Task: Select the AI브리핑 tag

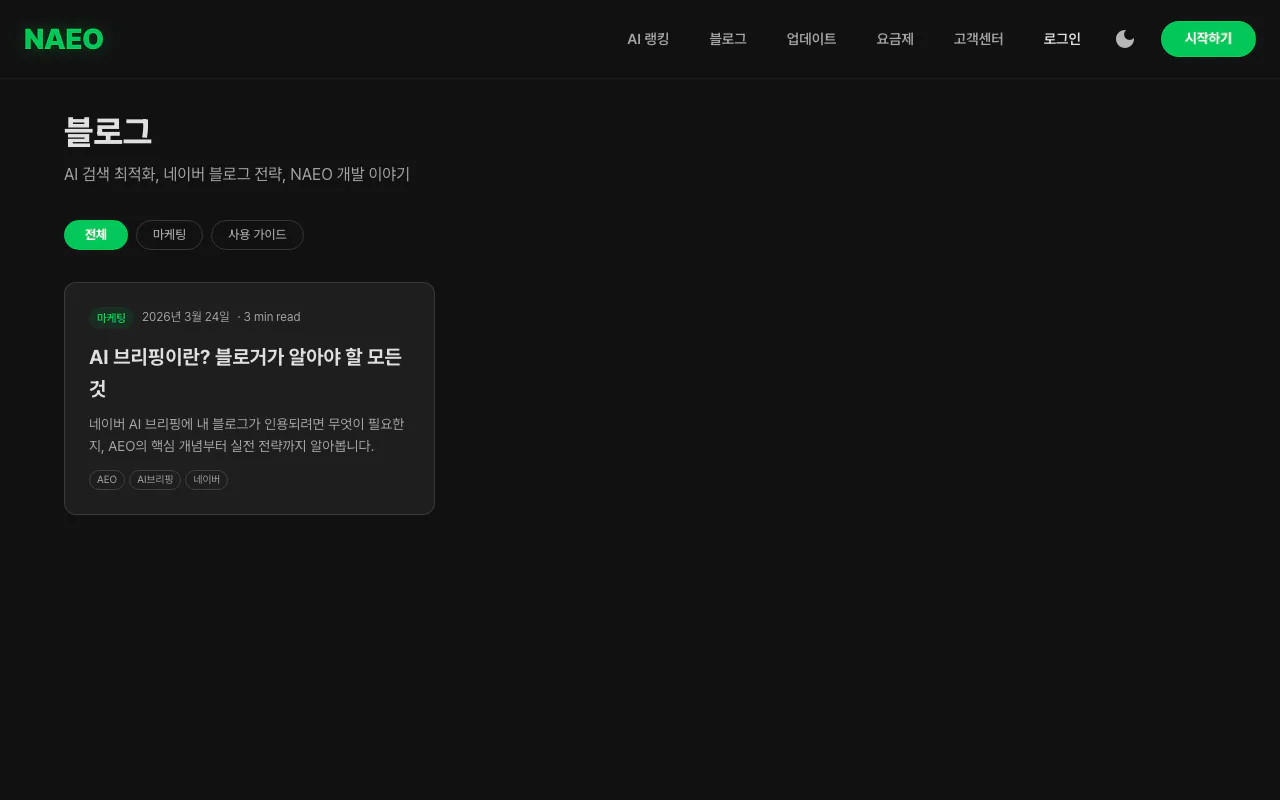Action: tap(155, 480)
